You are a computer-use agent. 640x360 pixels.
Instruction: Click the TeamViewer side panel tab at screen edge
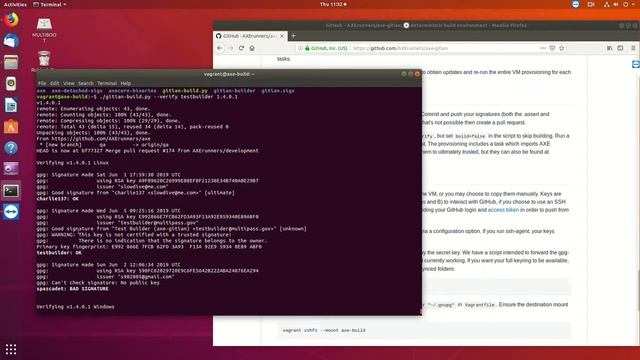pos(636,64)
